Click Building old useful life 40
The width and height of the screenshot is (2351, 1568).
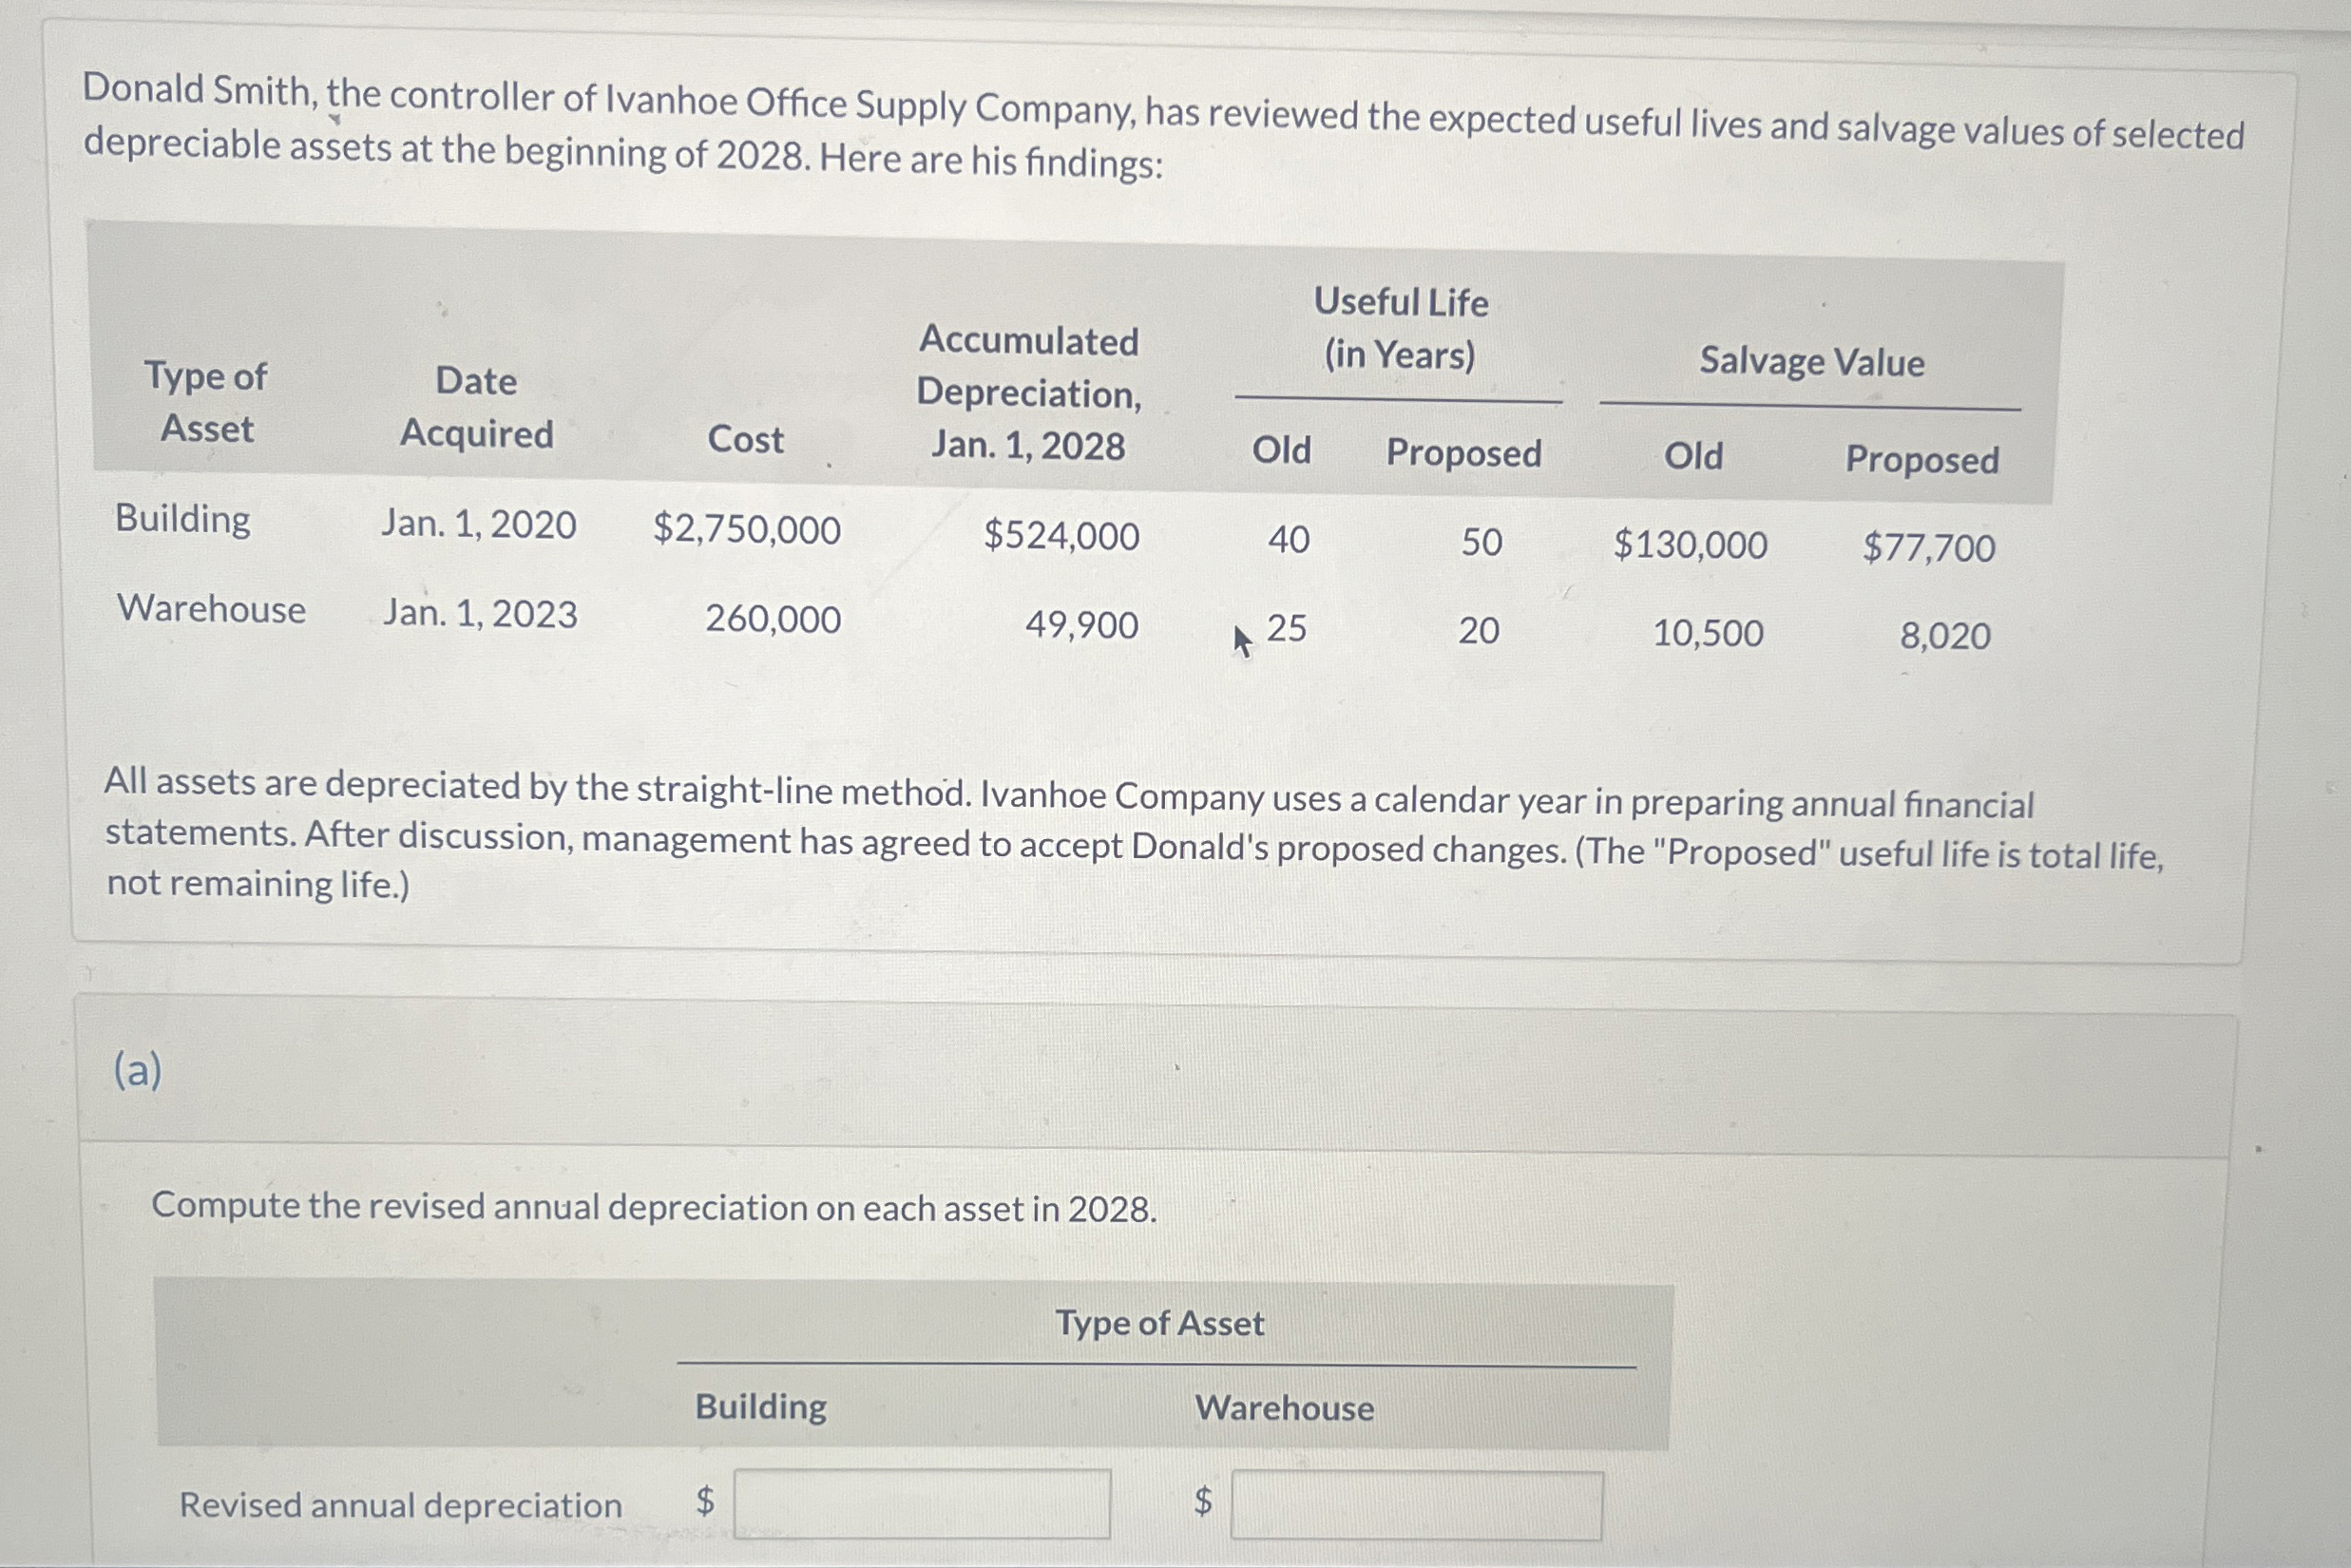click(1288, 540)
